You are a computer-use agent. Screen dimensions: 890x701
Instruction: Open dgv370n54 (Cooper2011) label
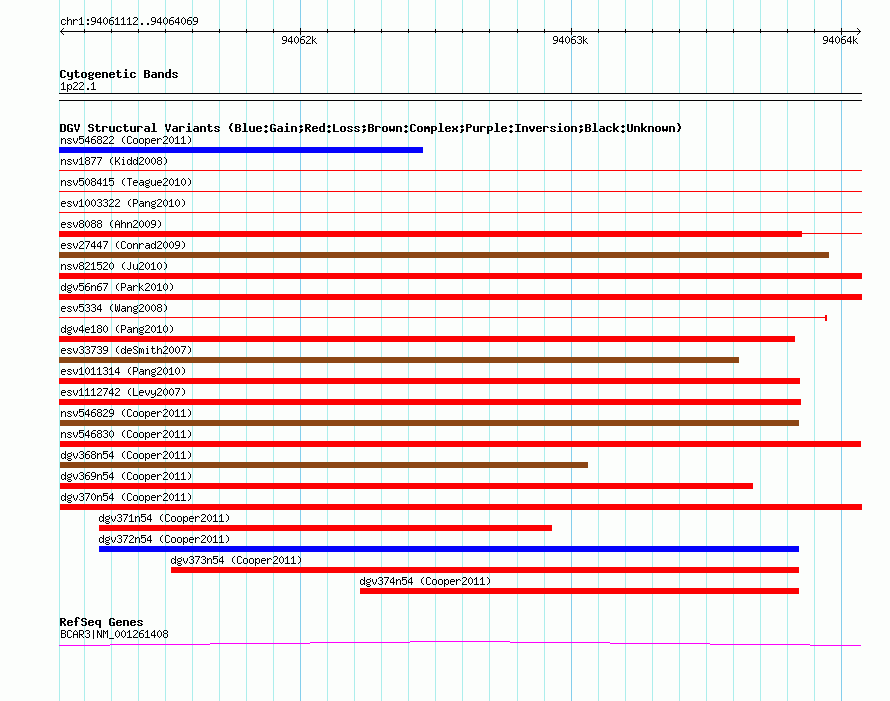(126, 497)
